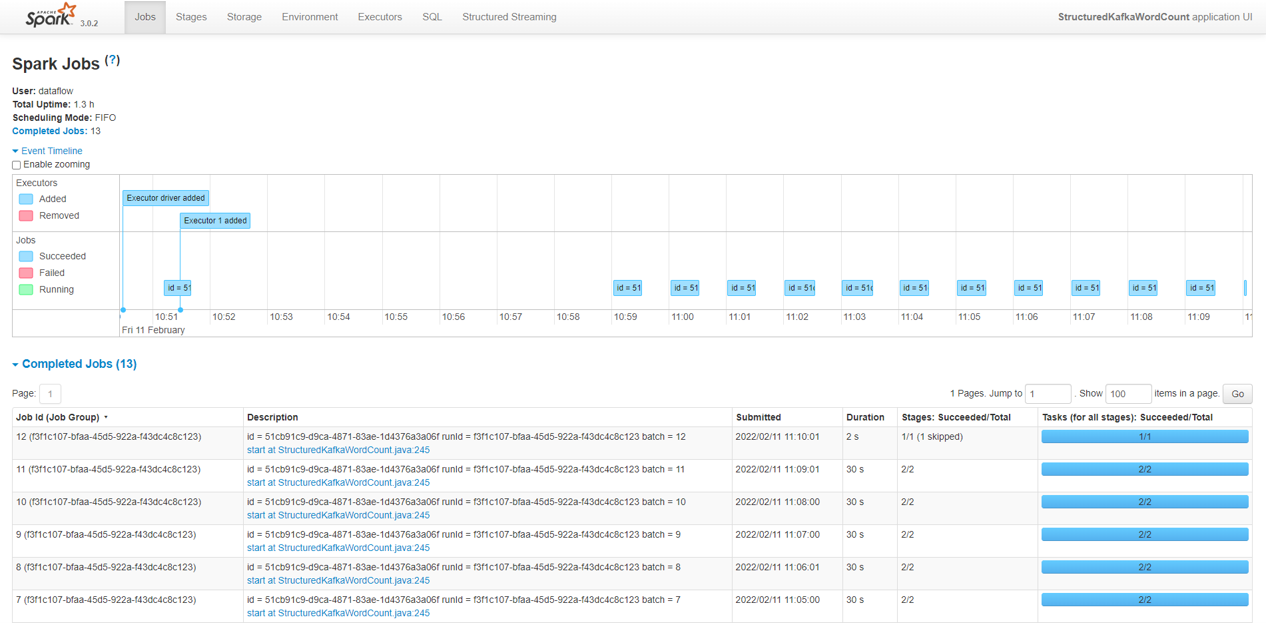Viewport: 1266px width, 623px height.
Task: Open the Executors tab
Action: point(379,17)
